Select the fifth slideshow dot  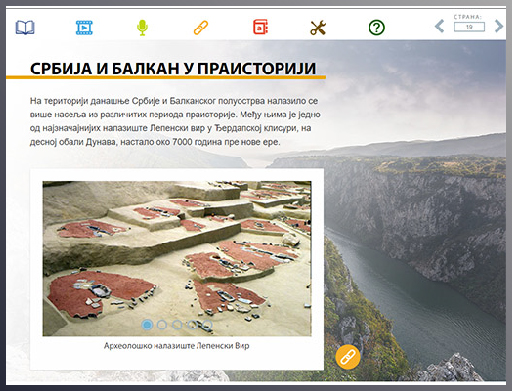click(207, 324)
